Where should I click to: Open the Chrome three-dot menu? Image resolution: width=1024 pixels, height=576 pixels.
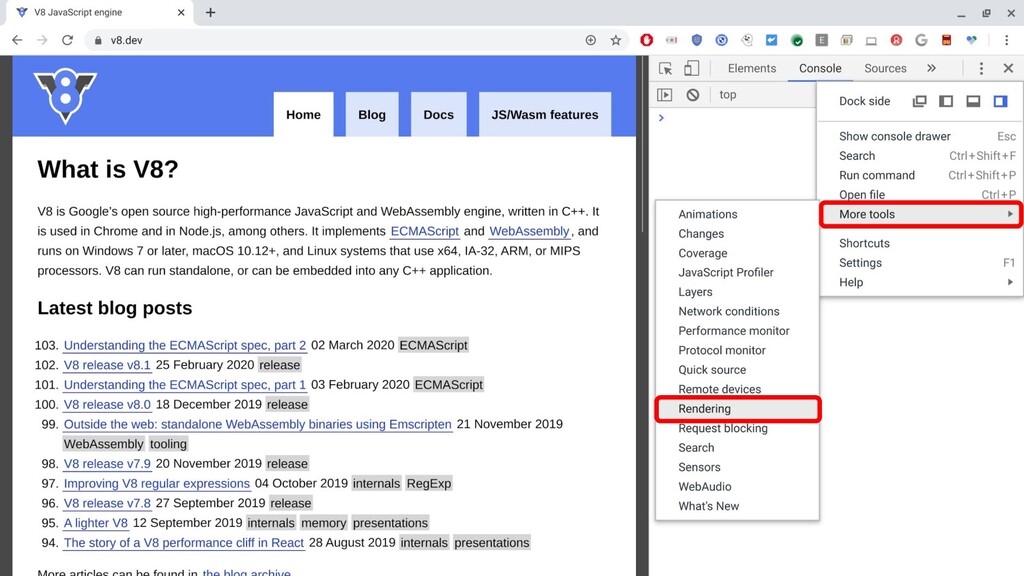(1006, 40)
